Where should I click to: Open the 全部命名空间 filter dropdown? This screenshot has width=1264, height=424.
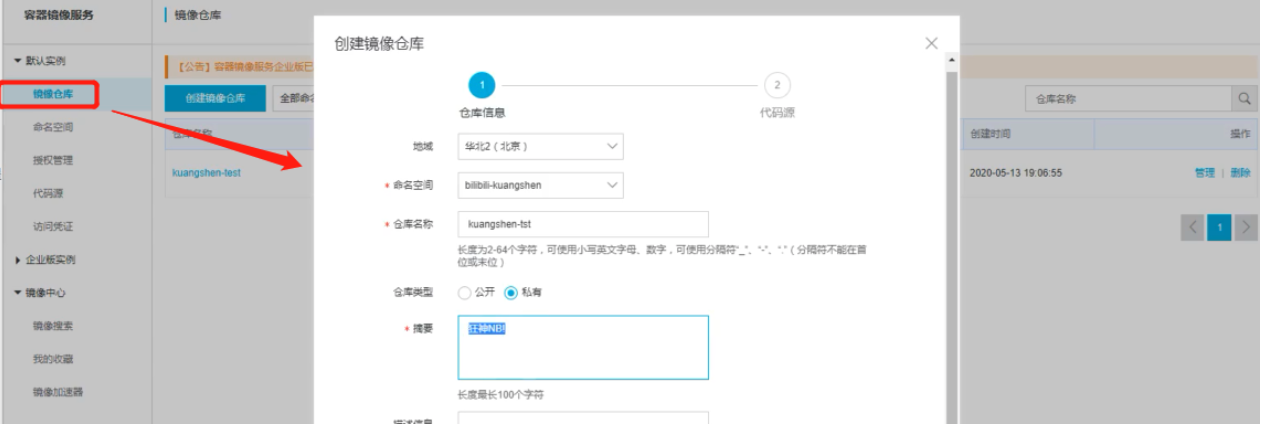[295, 98]
